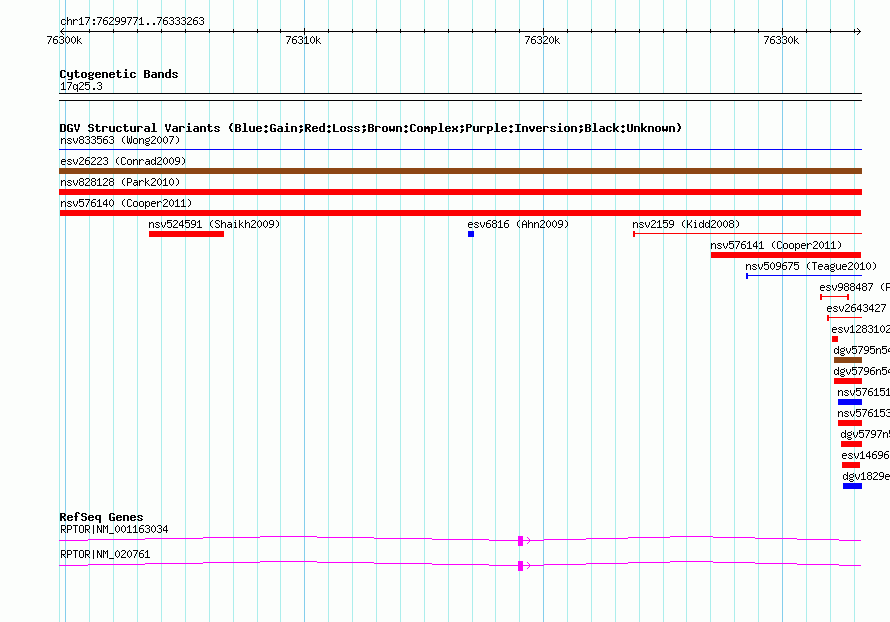Open the nsv828128 (Park2010) variant label
890x622 pixels.
point(120,182)
